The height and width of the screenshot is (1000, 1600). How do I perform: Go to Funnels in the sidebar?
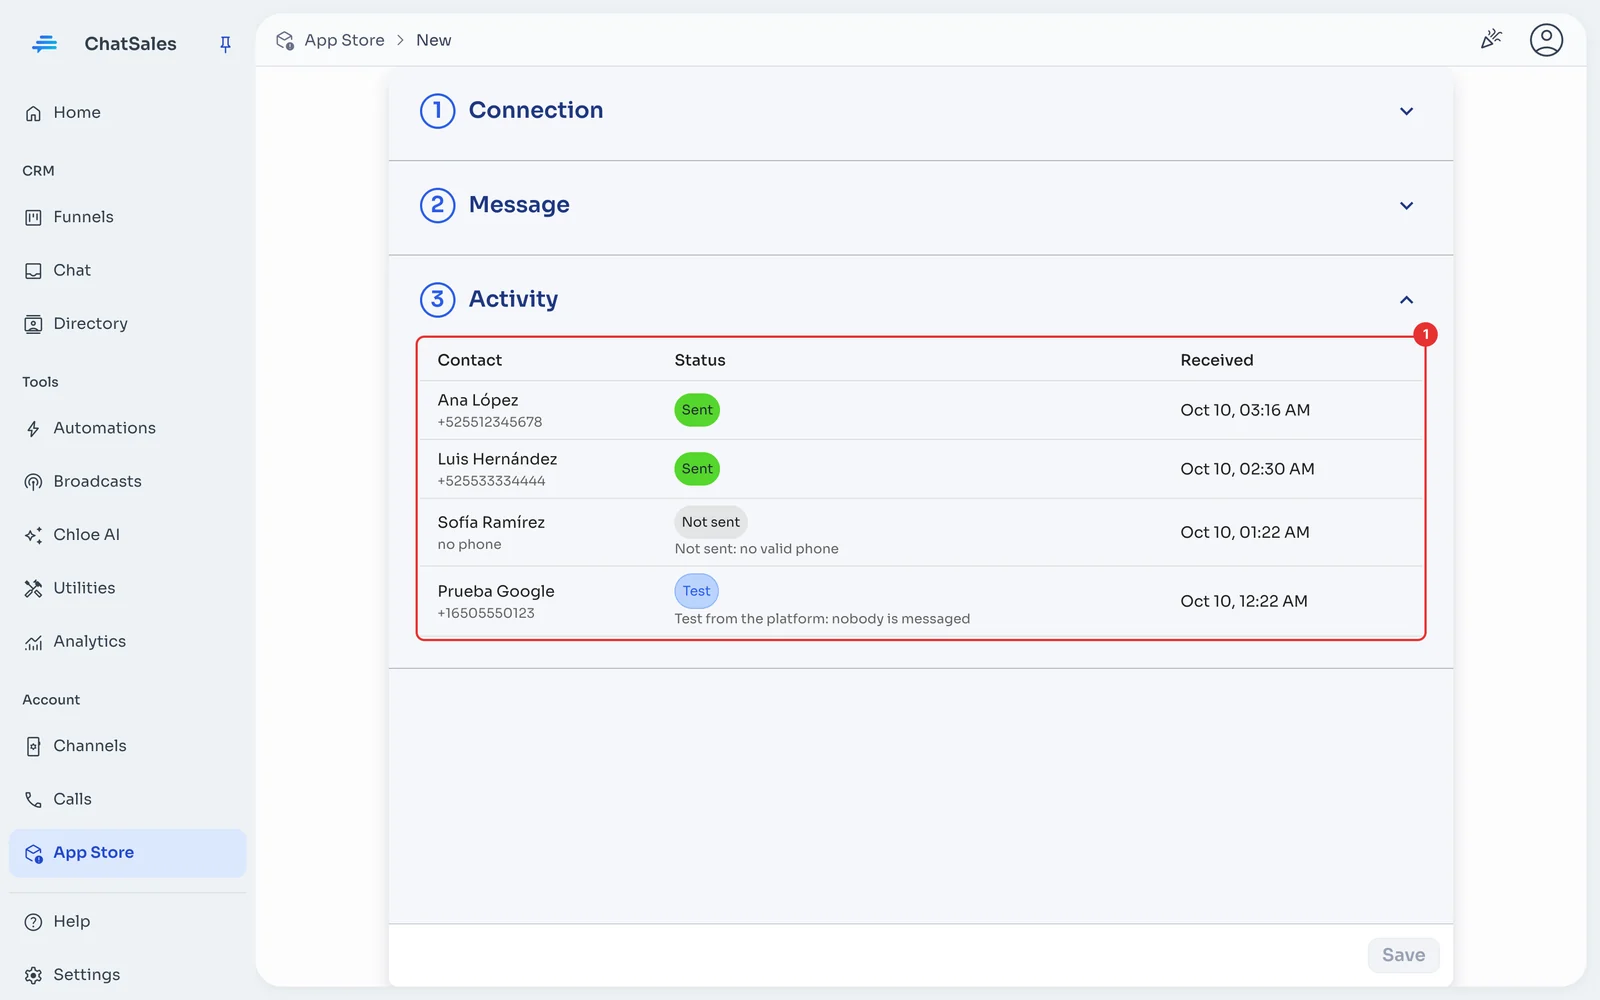(x=127, y=217)
